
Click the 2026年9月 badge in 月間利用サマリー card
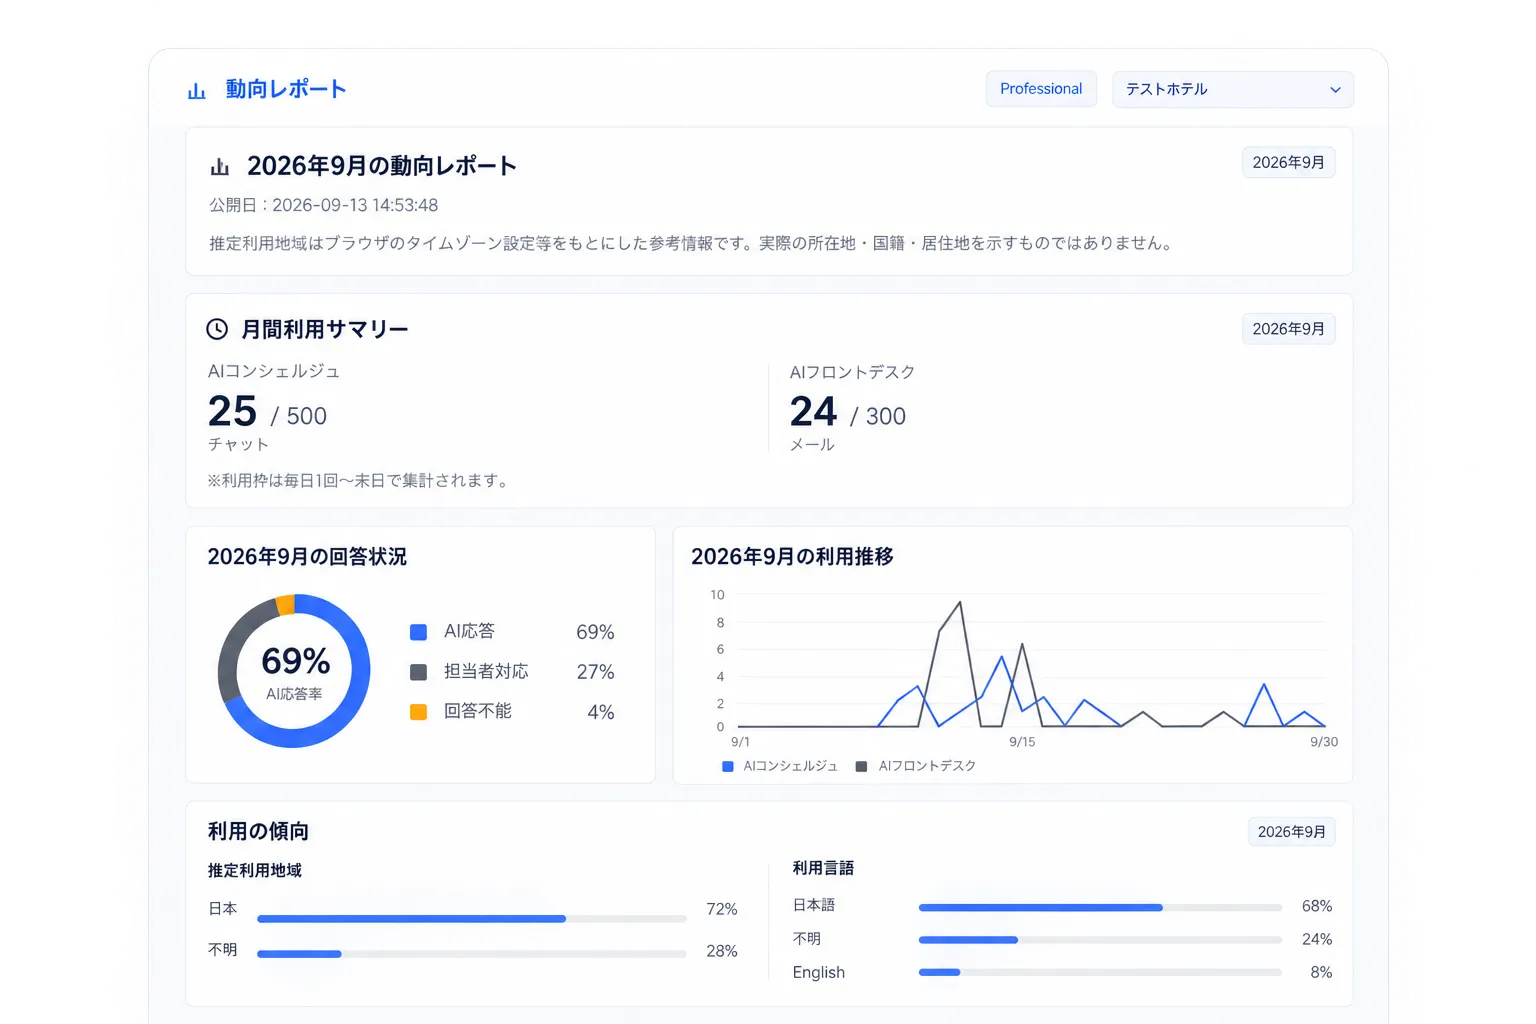[1288, 329]
